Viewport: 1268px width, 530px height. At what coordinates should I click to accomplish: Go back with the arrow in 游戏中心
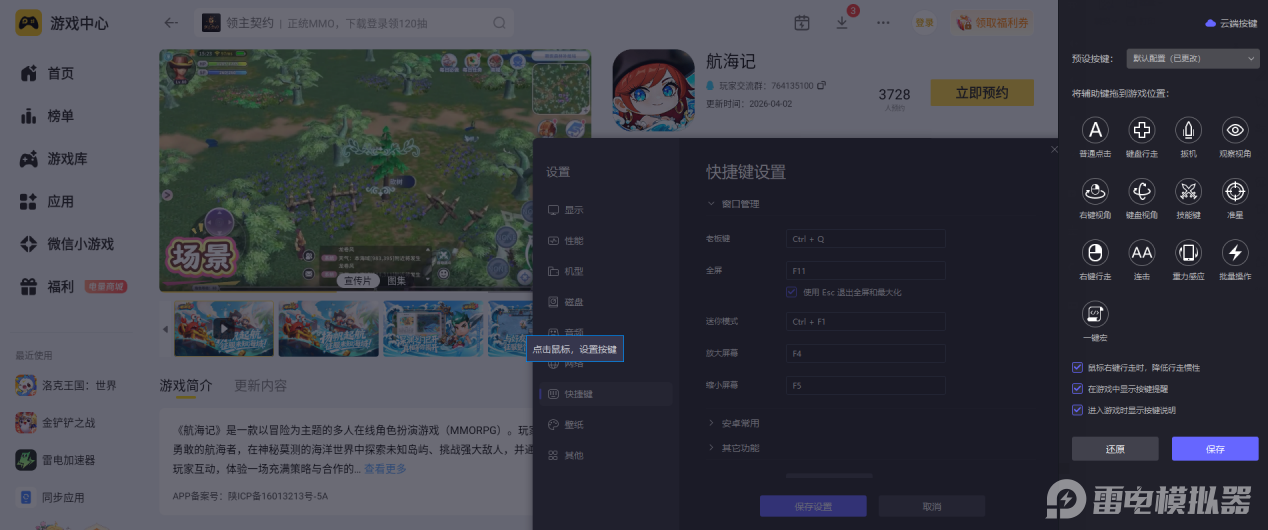tap(171, 22)
